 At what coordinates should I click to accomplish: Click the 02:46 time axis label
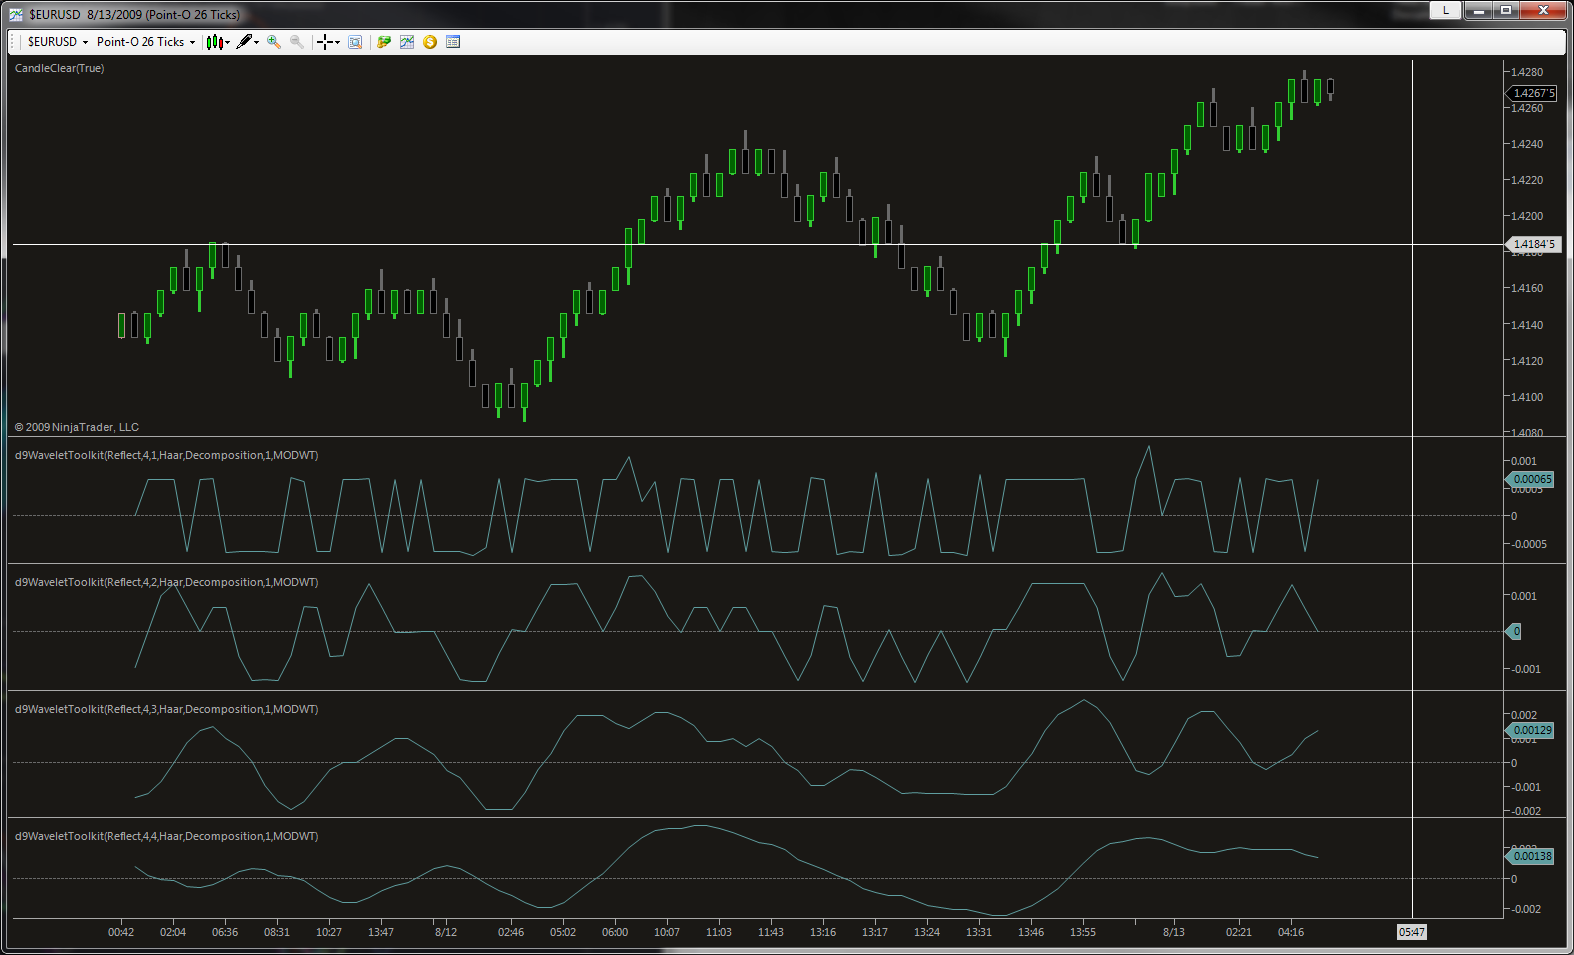click(511, 932)
